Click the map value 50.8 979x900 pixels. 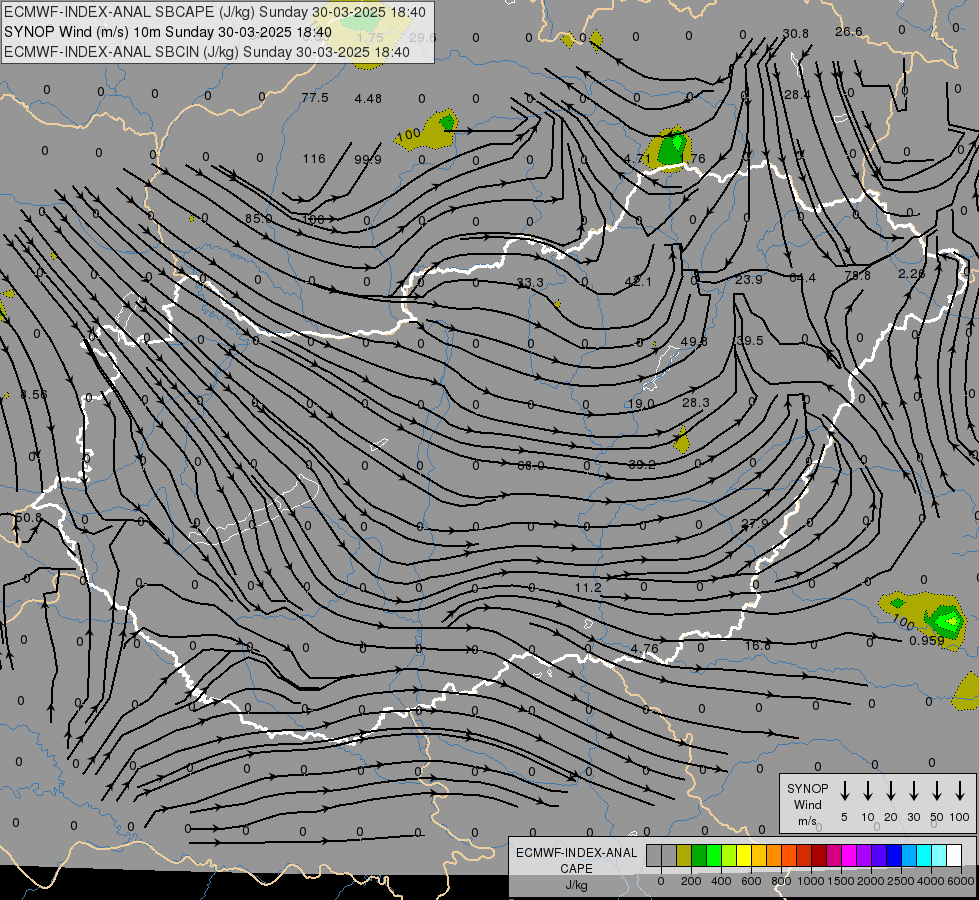point(28,518)
